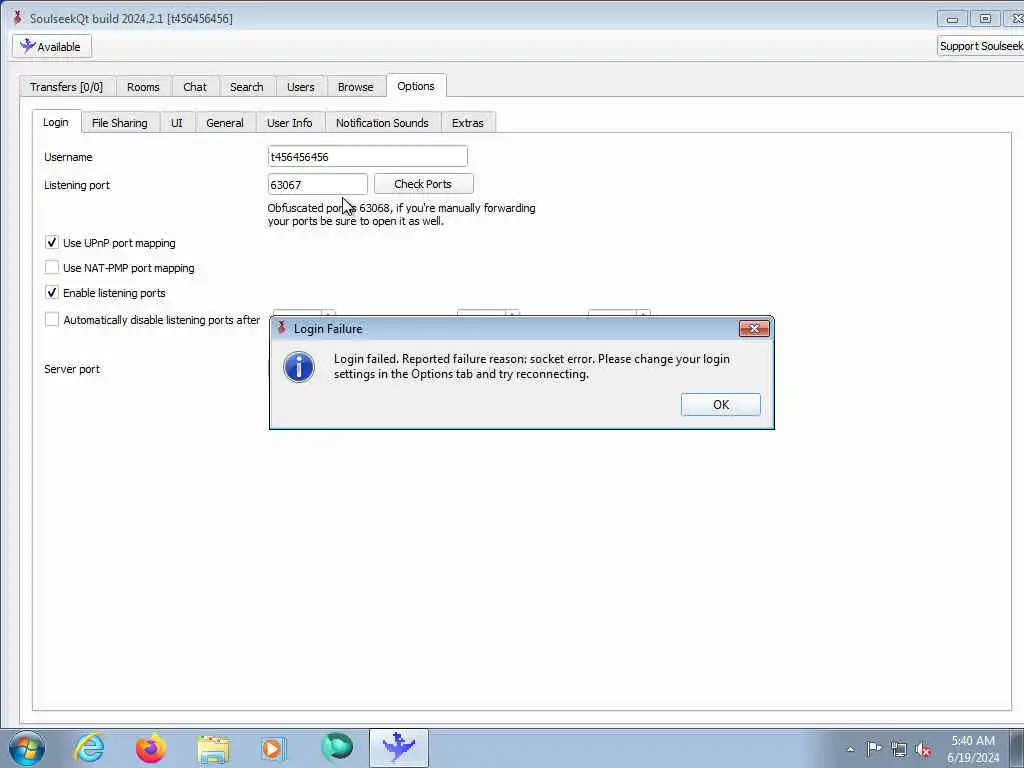Click the Soulseek bird icon in taskbar
The image size is (1024, 768).
(x=398, y=748)
